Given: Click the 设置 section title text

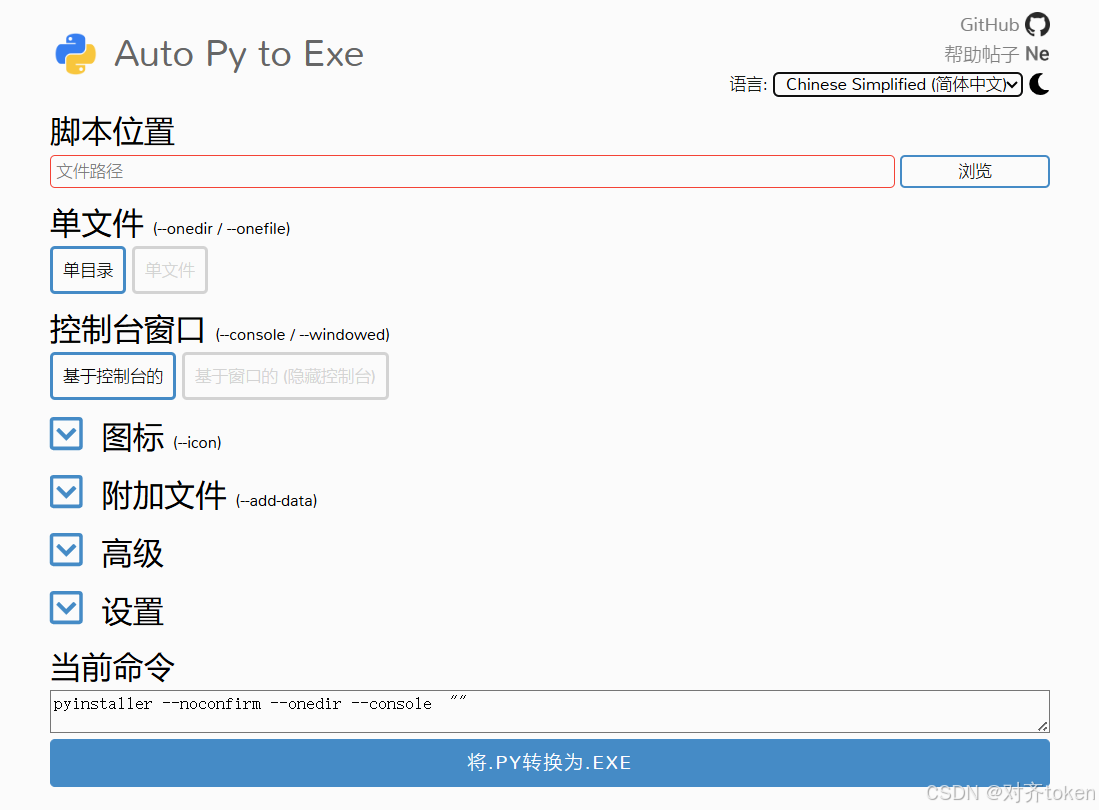Looking at the screenshot, I should 132,612.
